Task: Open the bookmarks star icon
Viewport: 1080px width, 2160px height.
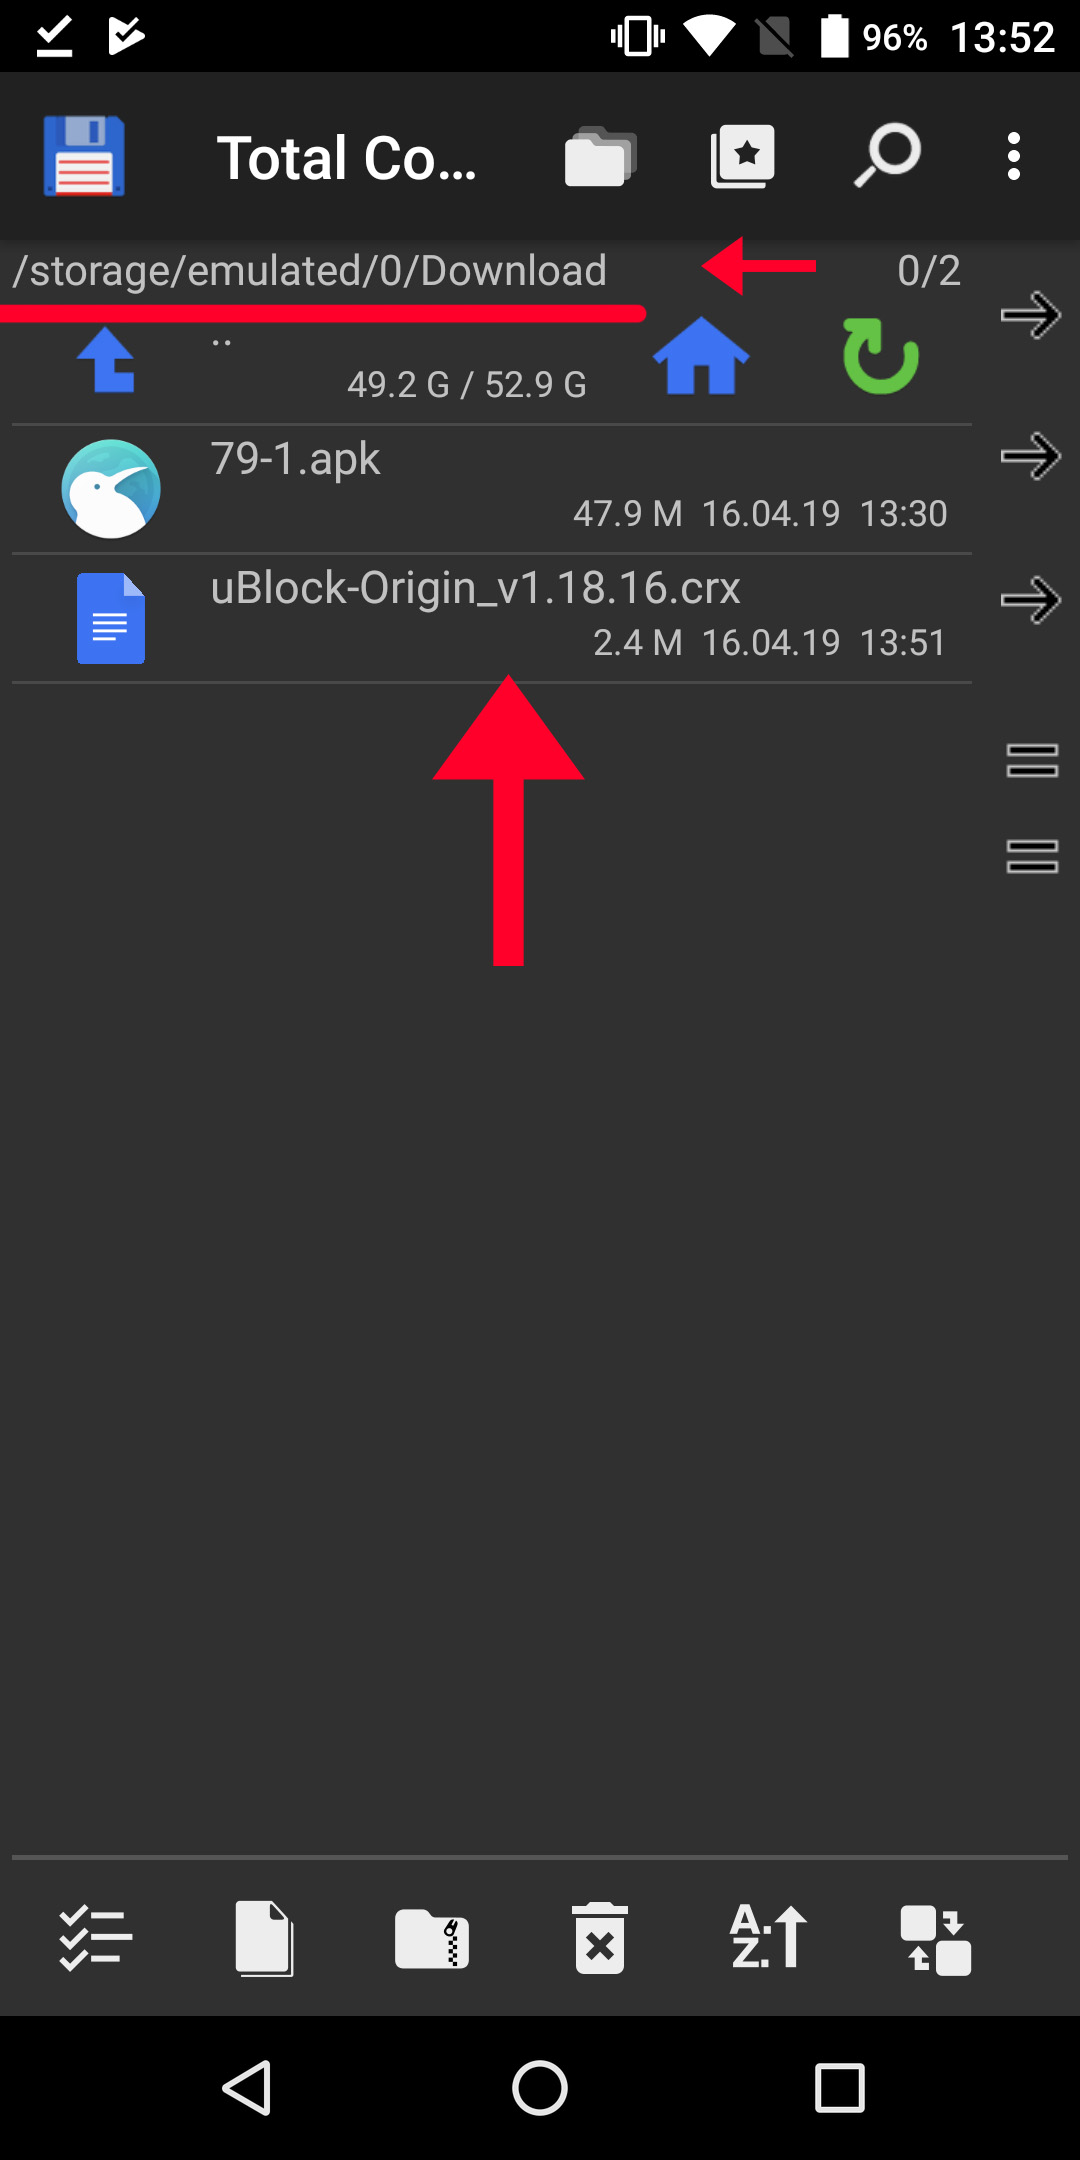Action: 743,156
